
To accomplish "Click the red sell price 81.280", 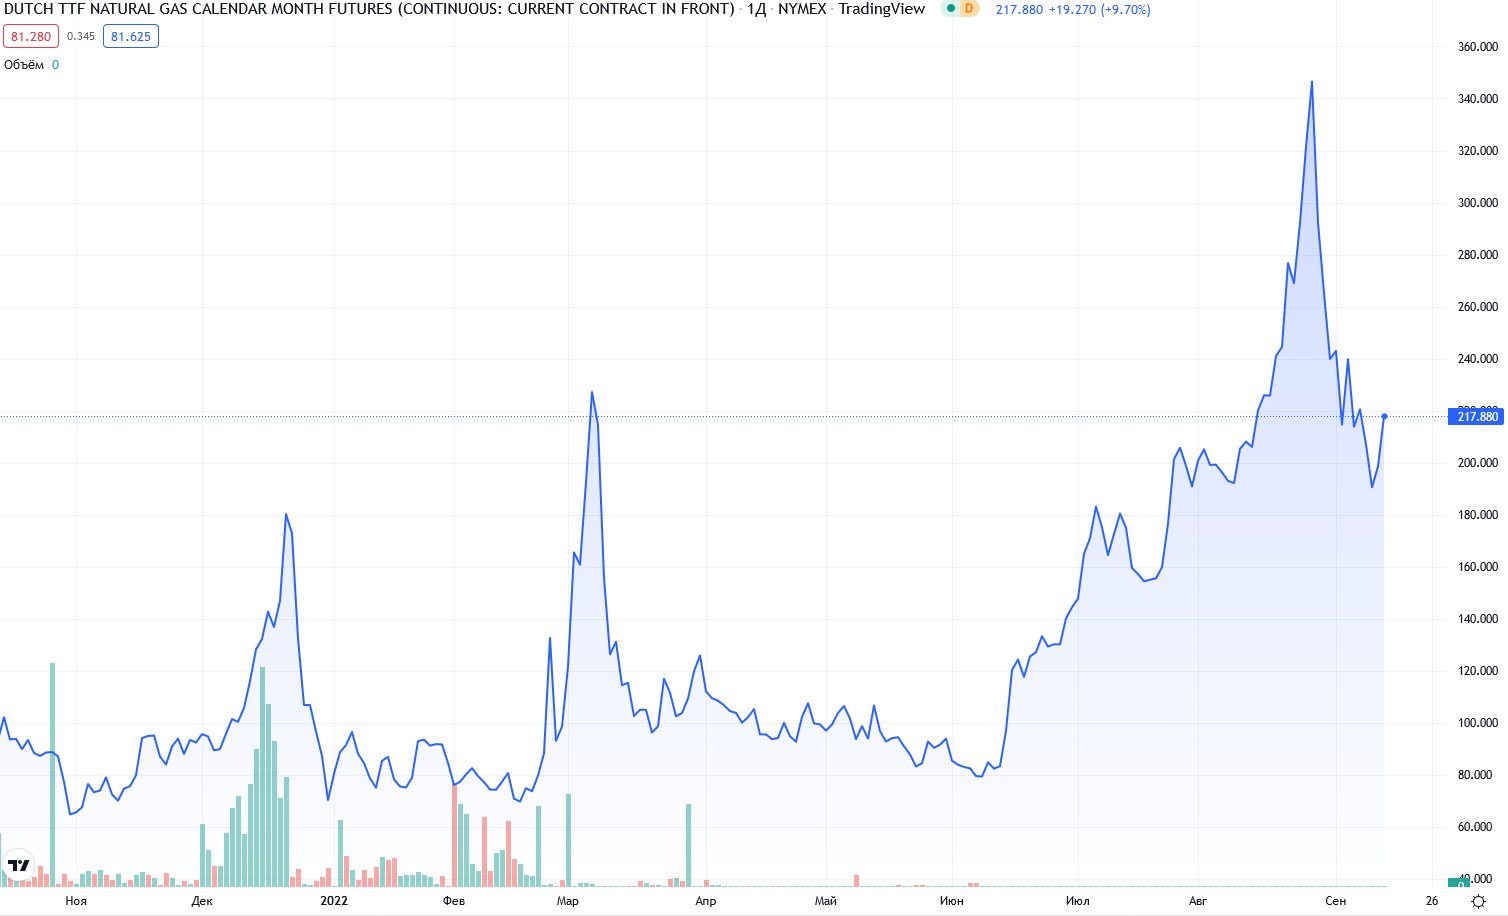I will [x=31, y=37].
